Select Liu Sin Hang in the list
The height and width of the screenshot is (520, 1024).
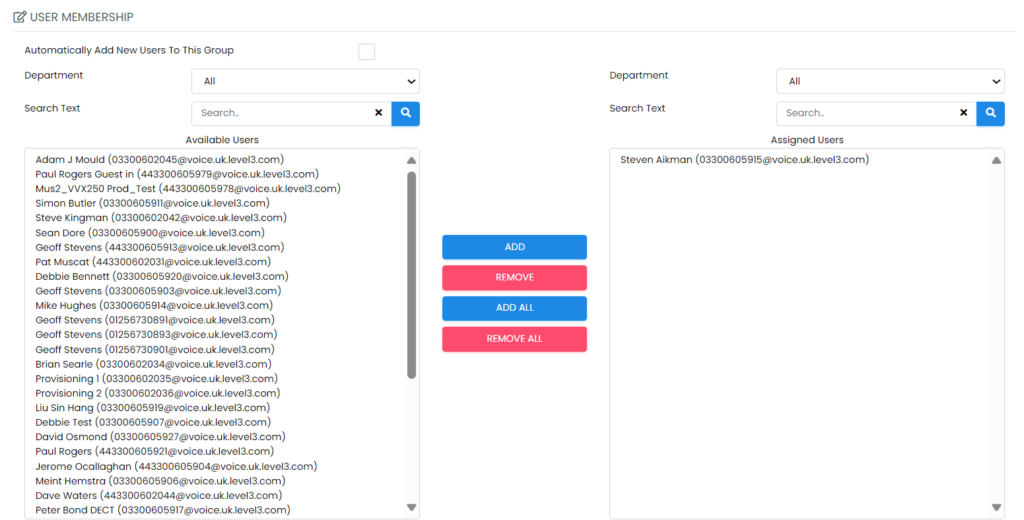(152, 408)
